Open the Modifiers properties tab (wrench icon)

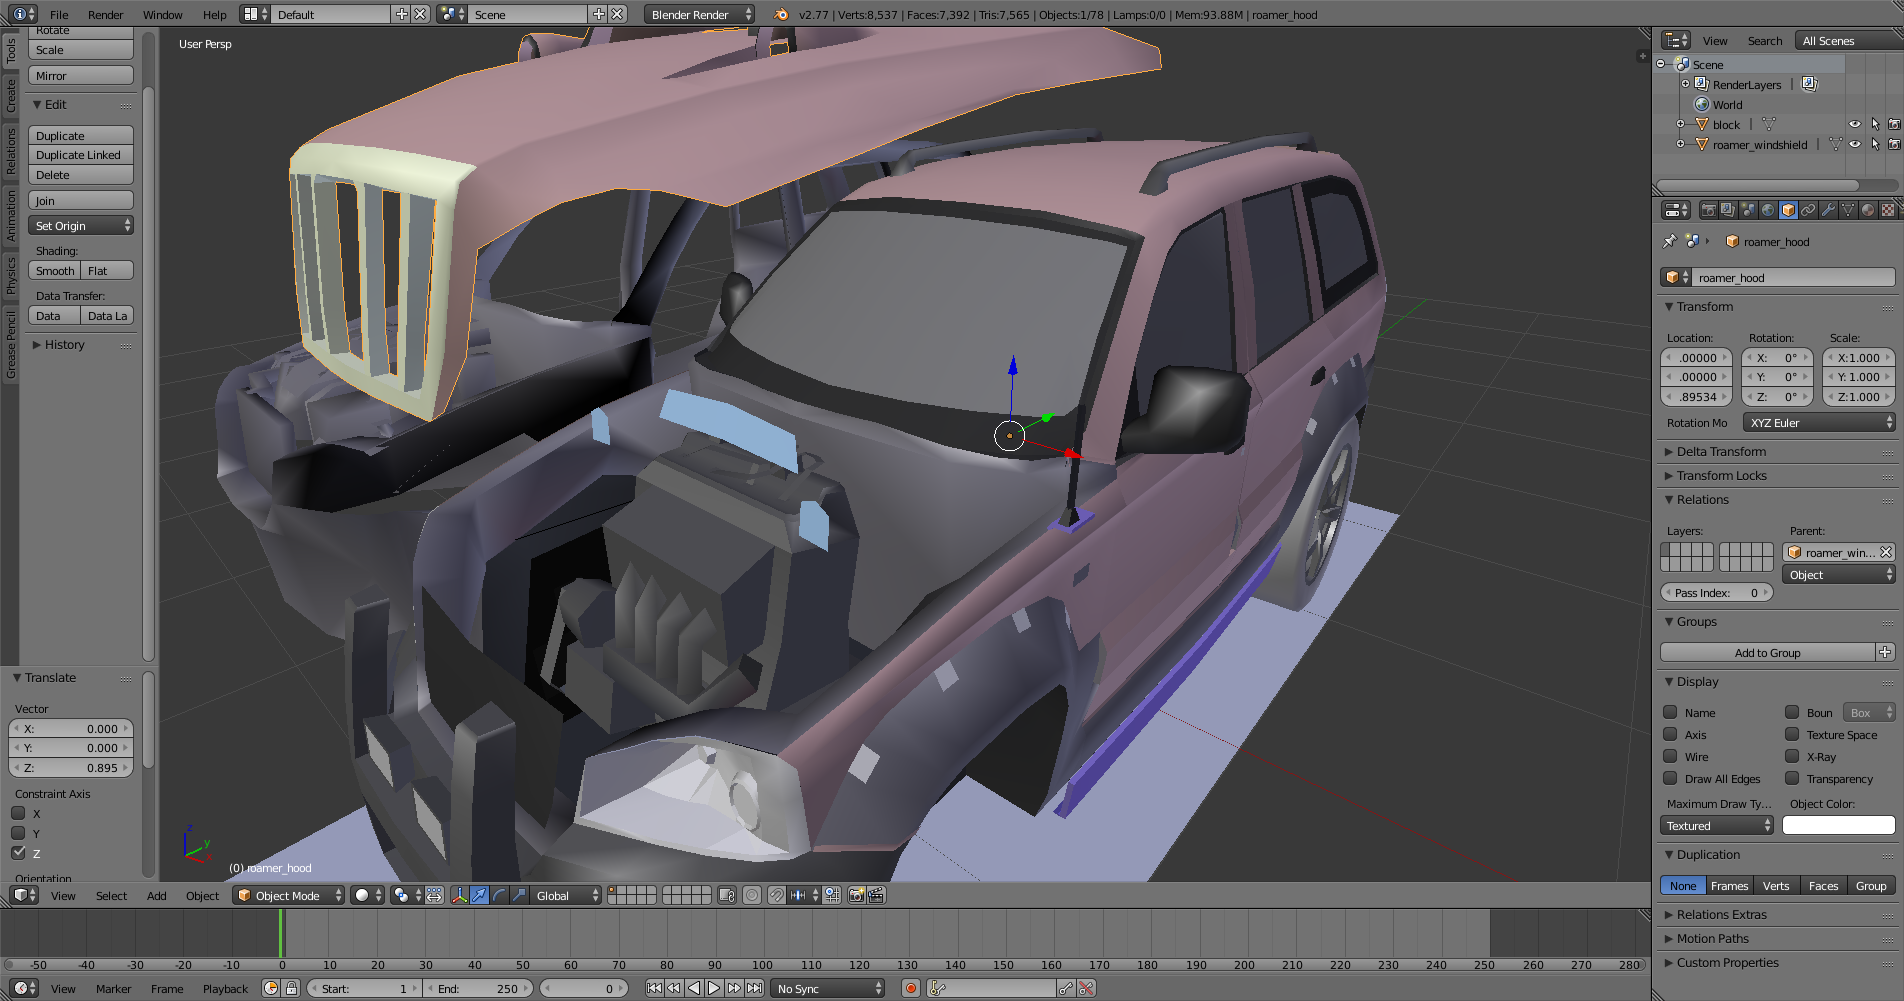pyautogui.click(x=1828, y=210)
